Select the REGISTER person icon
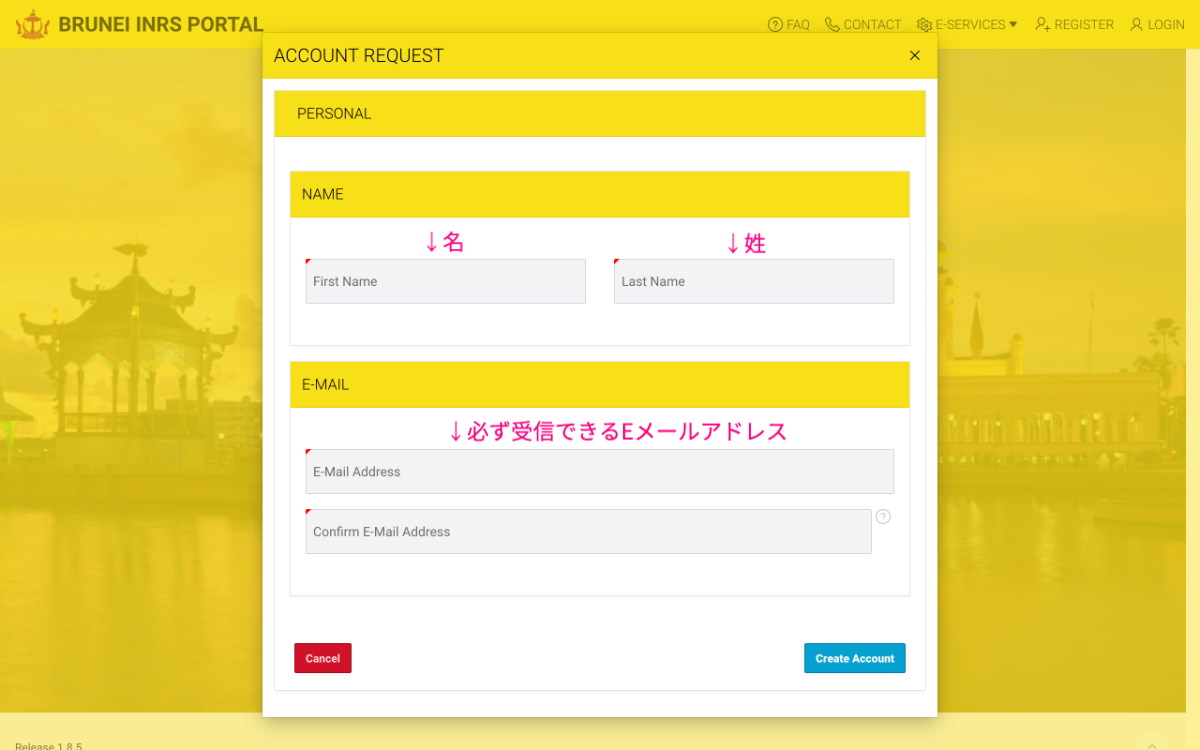Image resolution: width=1200 pixels, height=750 pixels. (x=1042, y=24)
